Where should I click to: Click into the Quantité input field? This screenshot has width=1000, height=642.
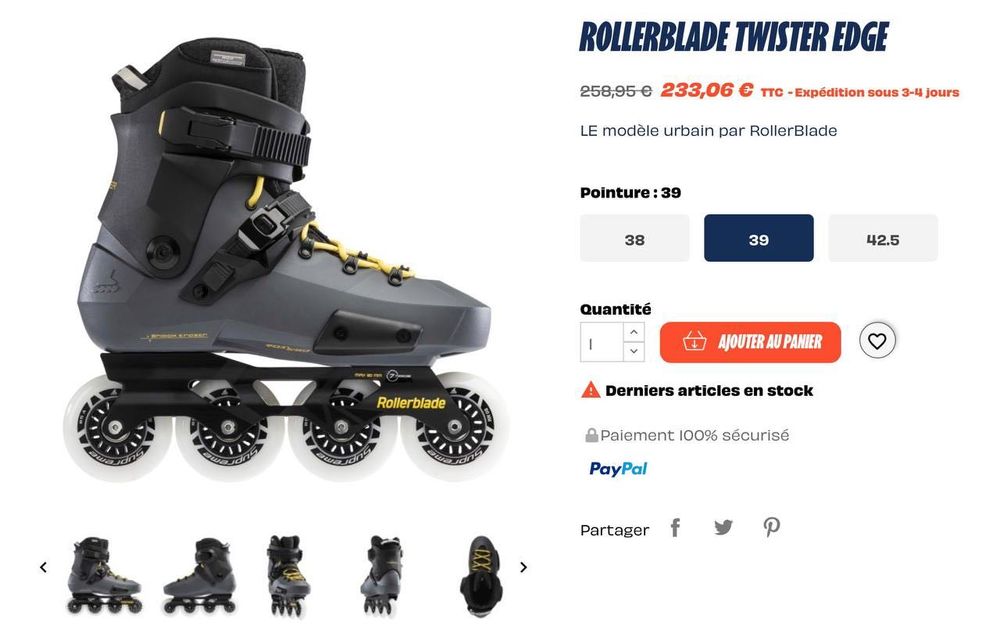pos(601,342)
